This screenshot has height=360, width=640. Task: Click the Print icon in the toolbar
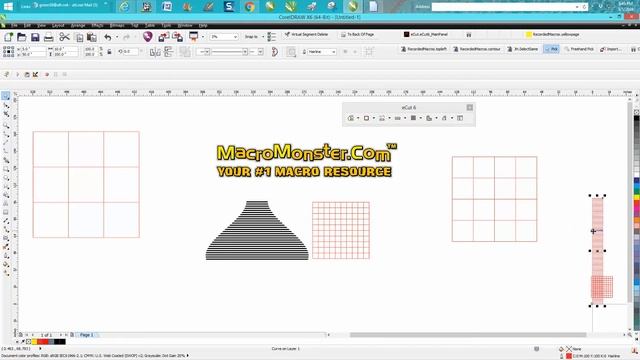[49, 37]
